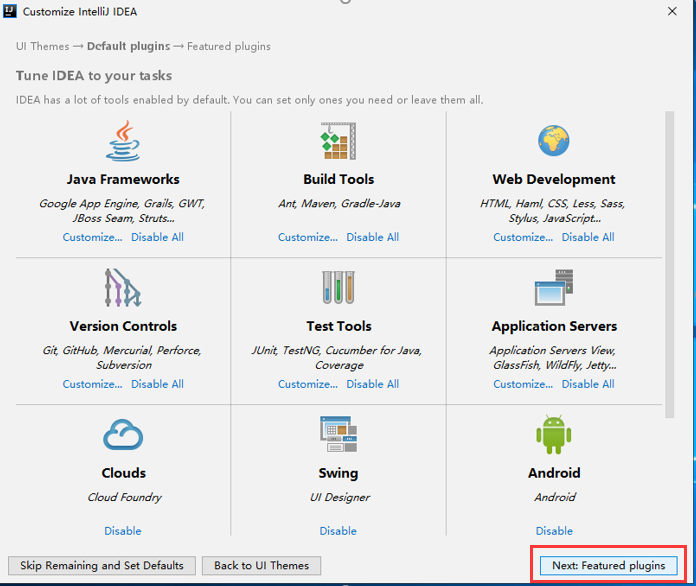The image size is (696, 586).
Task: Click the Web Development heading
Action: (554, 179)
